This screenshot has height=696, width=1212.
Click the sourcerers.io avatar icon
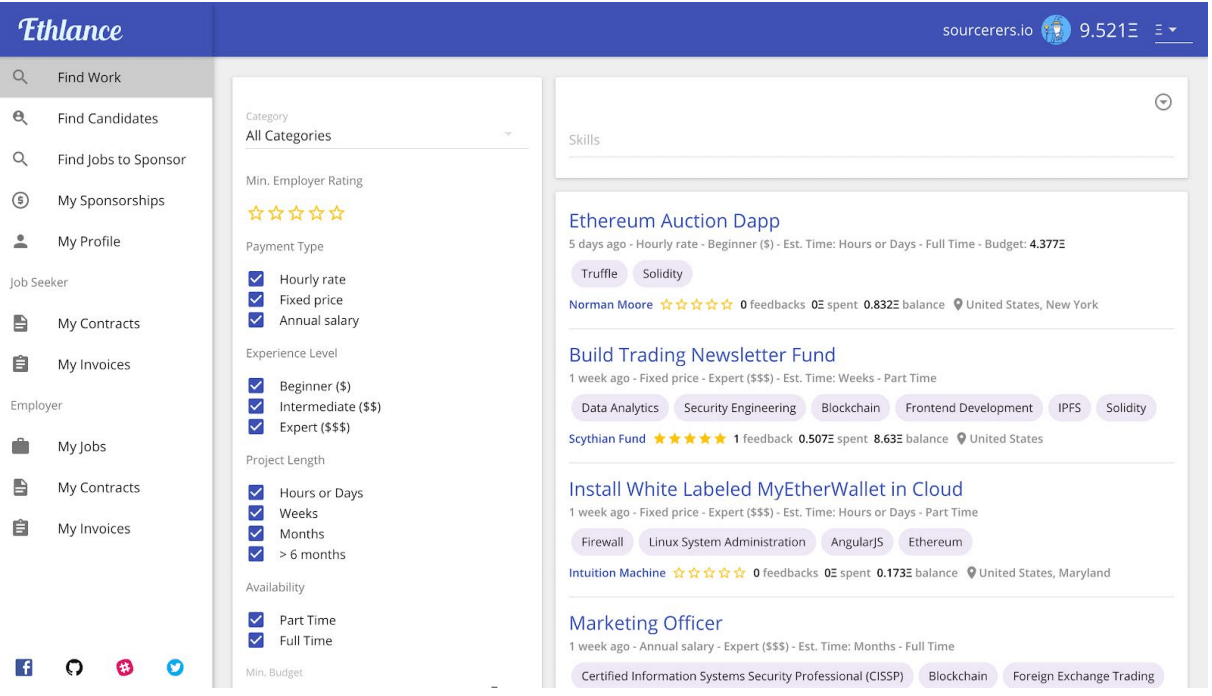coord(1056,30)
